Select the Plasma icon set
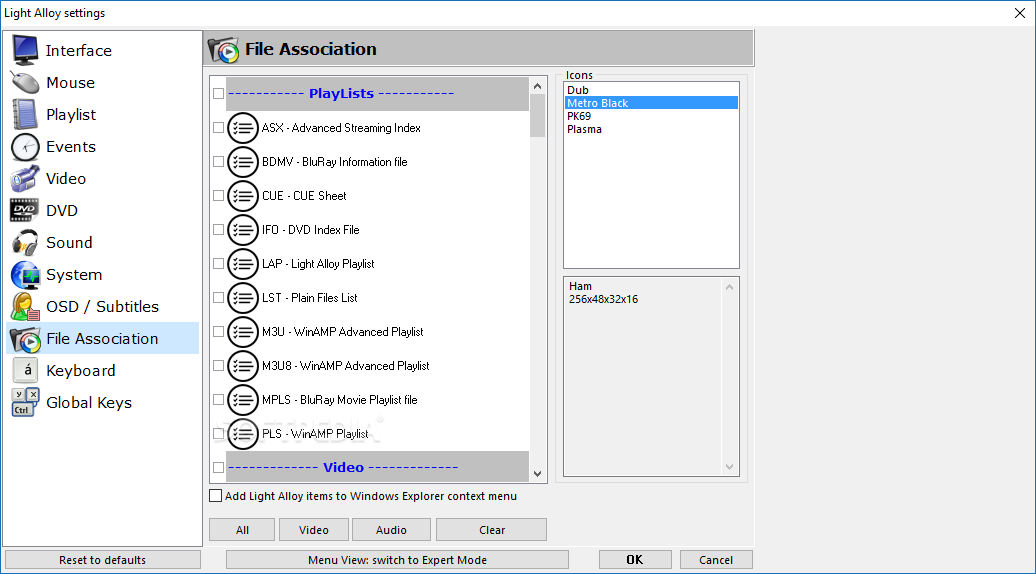The width and height of the screenshot is (1036, 574). [651, 129]
